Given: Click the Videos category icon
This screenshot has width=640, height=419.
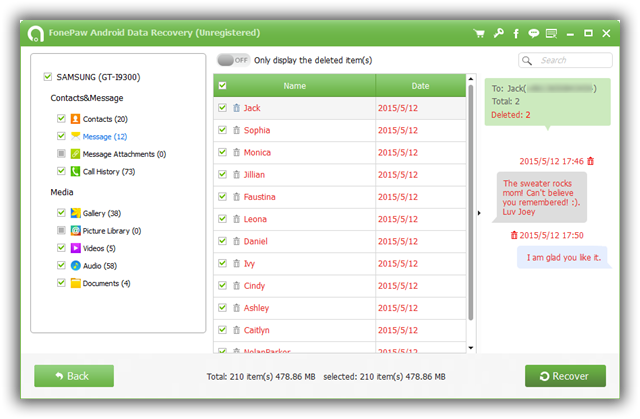Looking at the screenshot, I should [x=76, y=248].
